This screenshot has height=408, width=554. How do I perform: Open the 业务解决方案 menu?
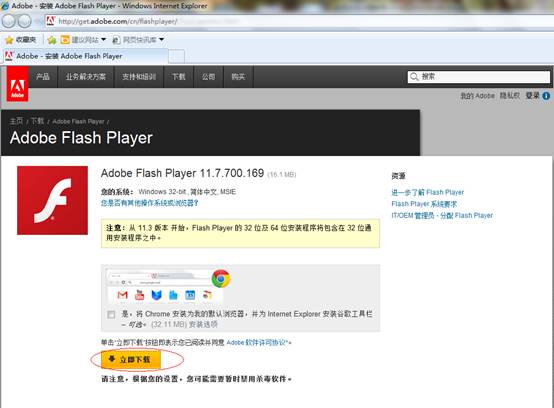tap(86, 77)
